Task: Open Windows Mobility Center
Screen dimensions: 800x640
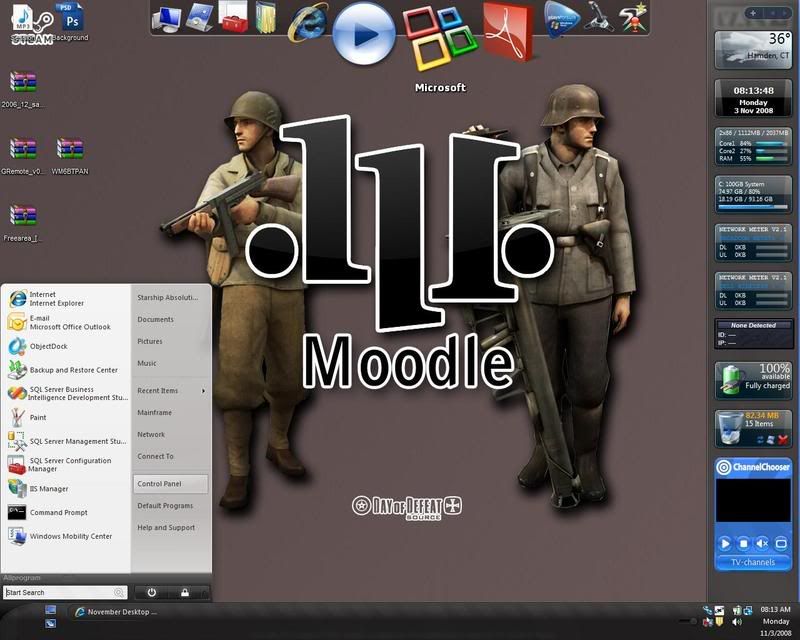Action: pyautogui.click(x=66, y=536)
